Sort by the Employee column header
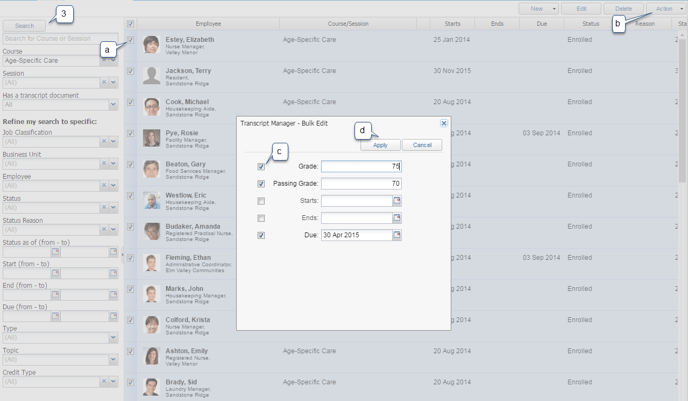 pos(208,24)
